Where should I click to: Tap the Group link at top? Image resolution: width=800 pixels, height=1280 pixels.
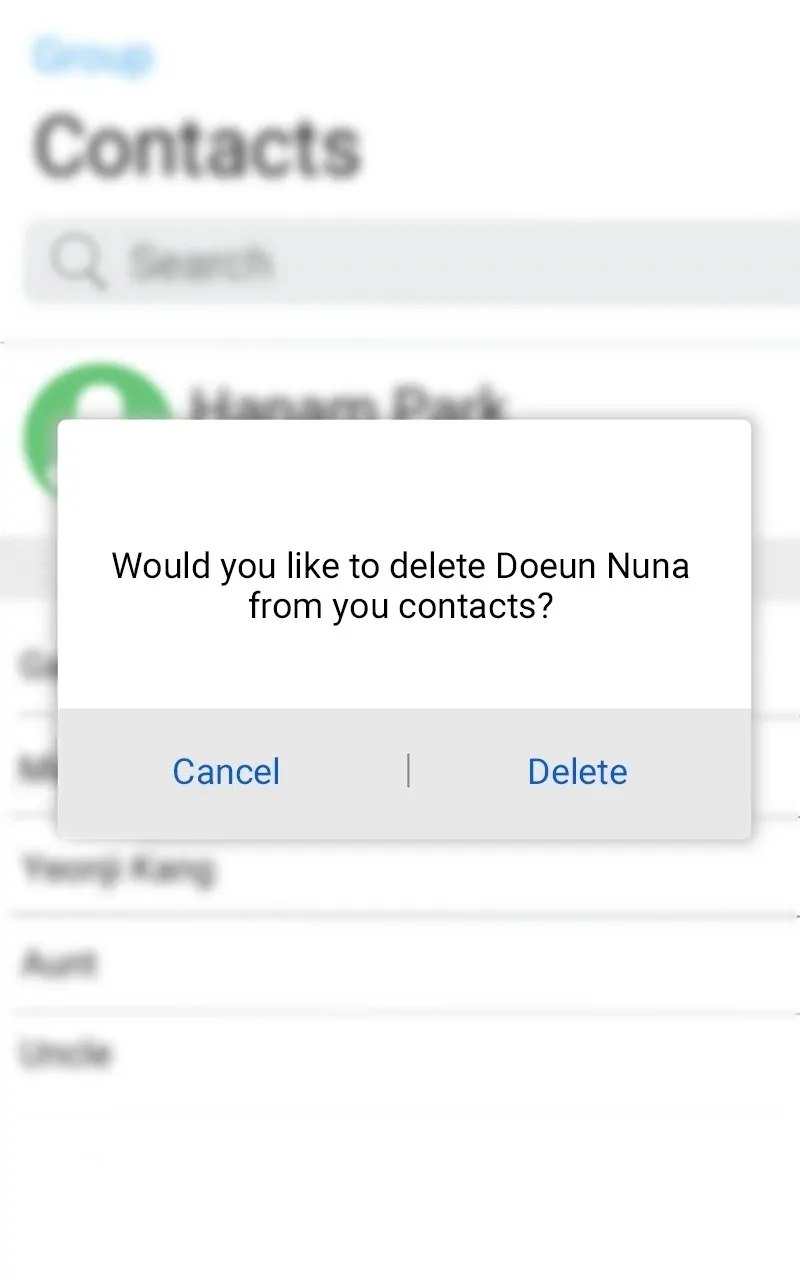pyautogui.click(x=92, y=56)
